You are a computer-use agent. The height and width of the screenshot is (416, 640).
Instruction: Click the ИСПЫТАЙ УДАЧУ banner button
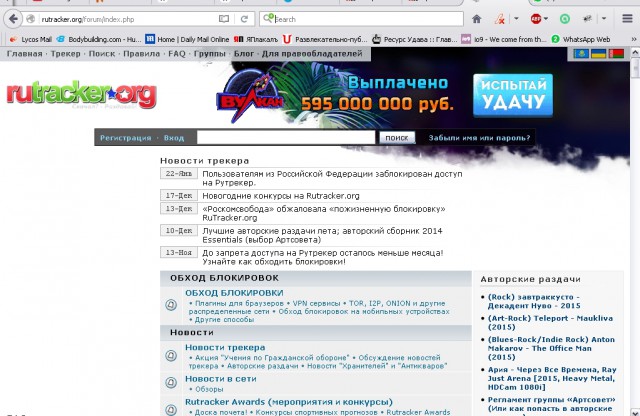[513, 95]
